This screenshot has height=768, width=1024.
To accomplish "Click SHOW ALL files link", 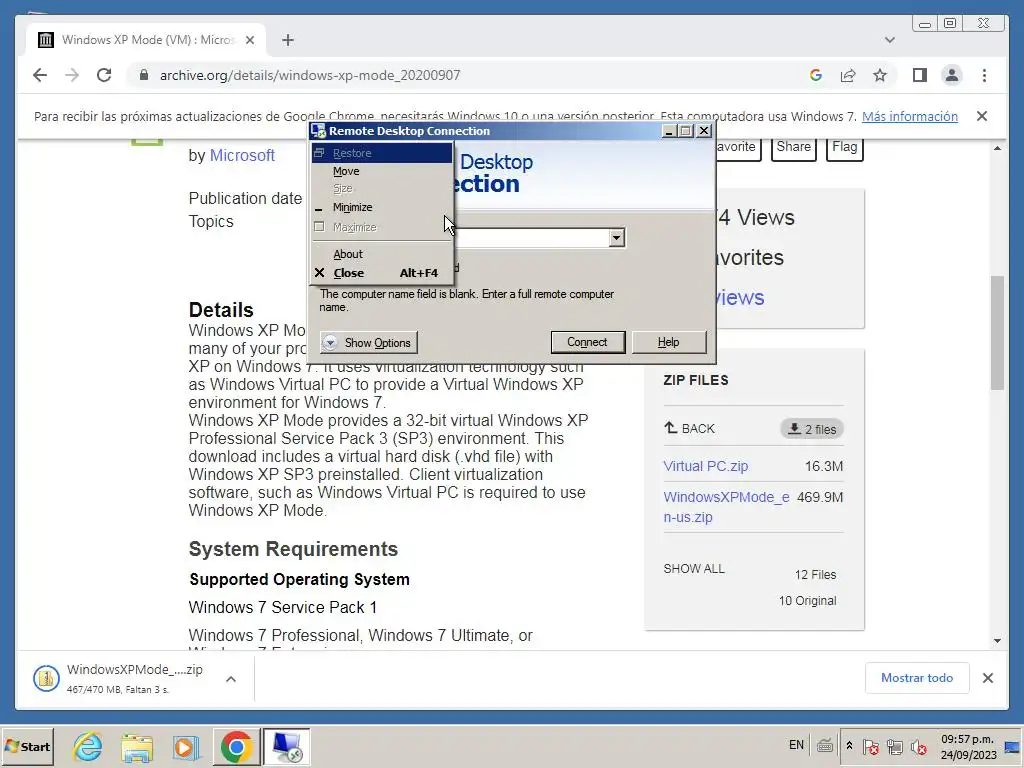I will [x=694, y=569].
